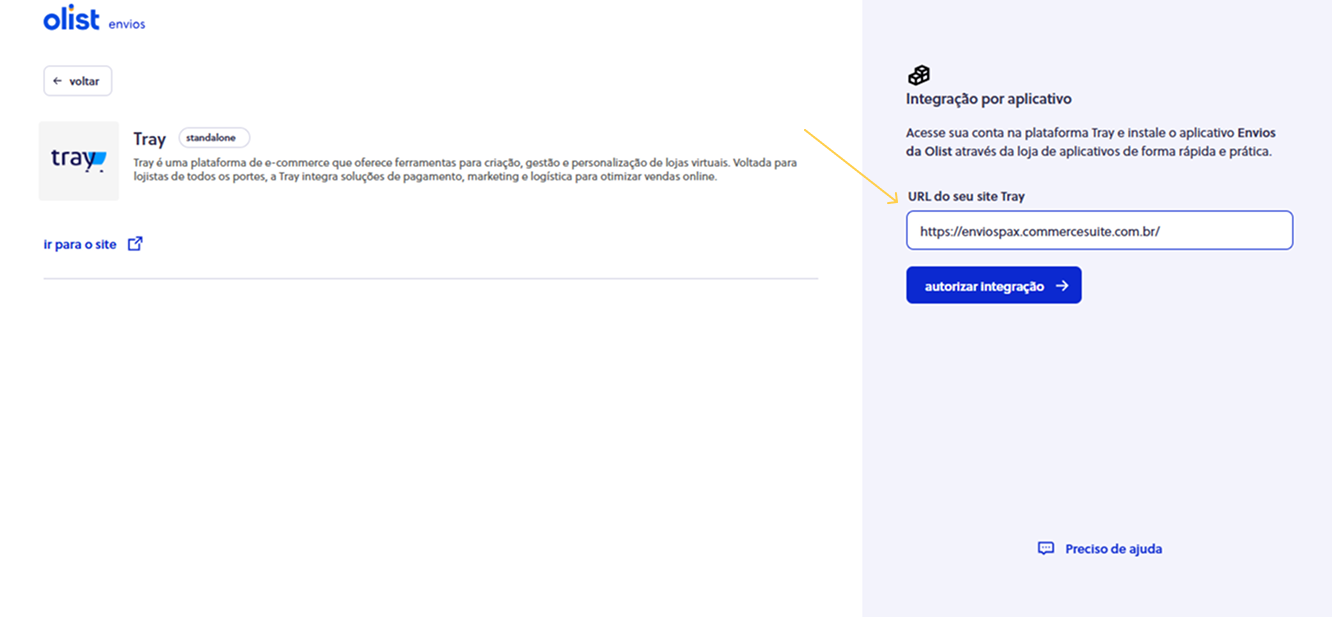The height and width of the screenshot is (617, 1332).
Task: Click the olist logo
Action: click(71, 19)
